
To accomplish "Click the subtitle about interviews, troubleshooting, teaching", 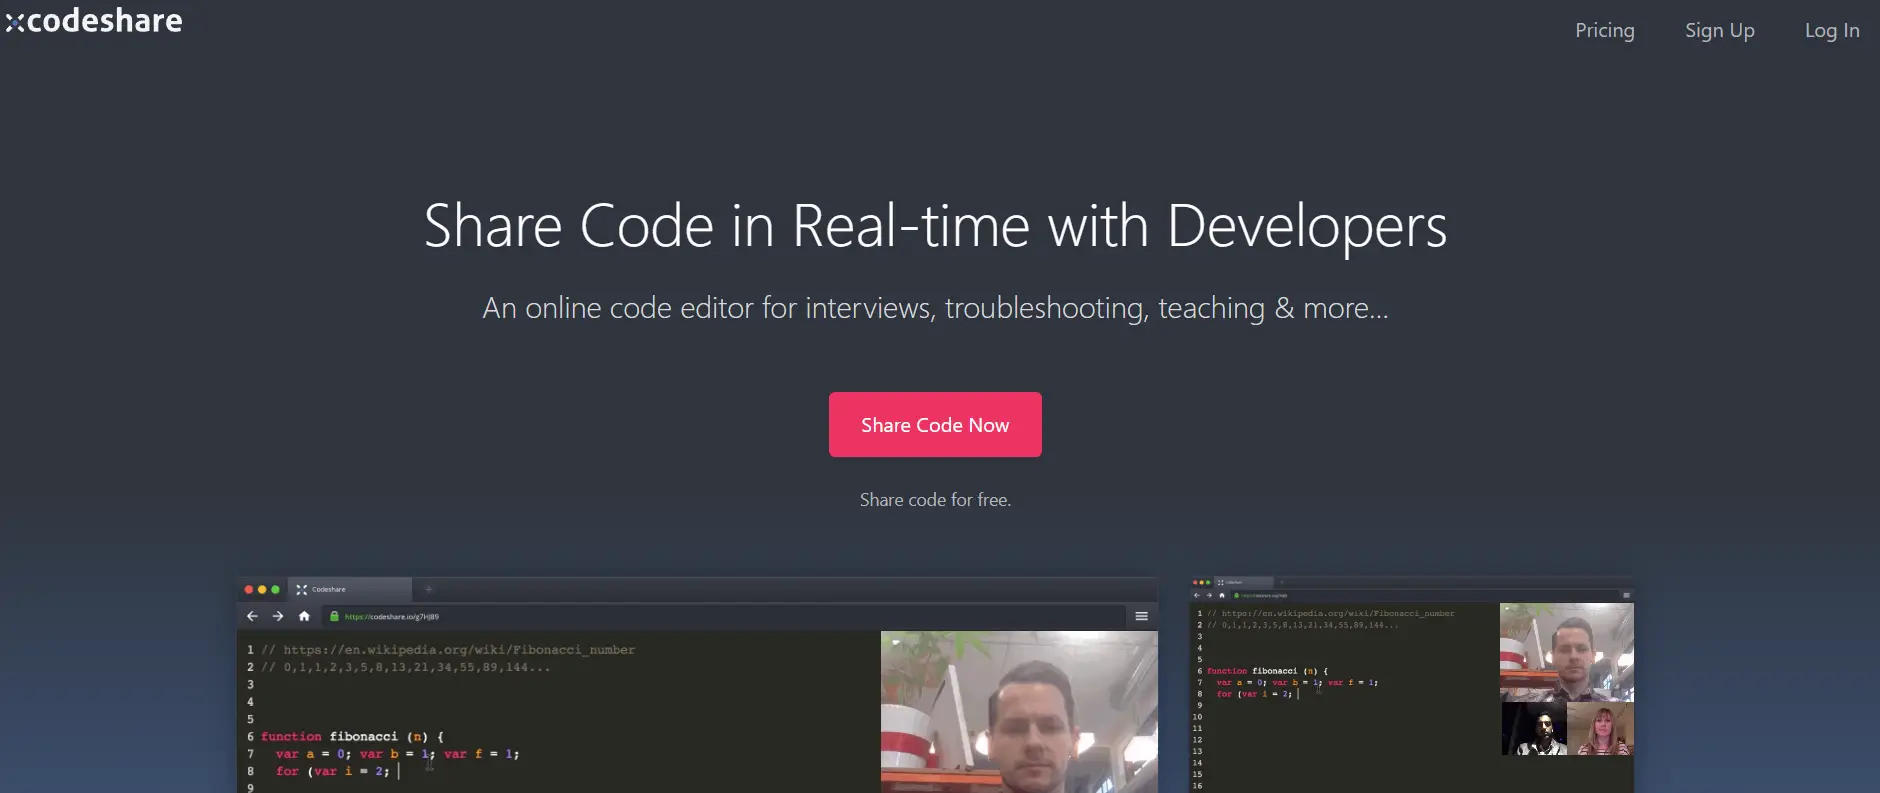I will 935,308.
